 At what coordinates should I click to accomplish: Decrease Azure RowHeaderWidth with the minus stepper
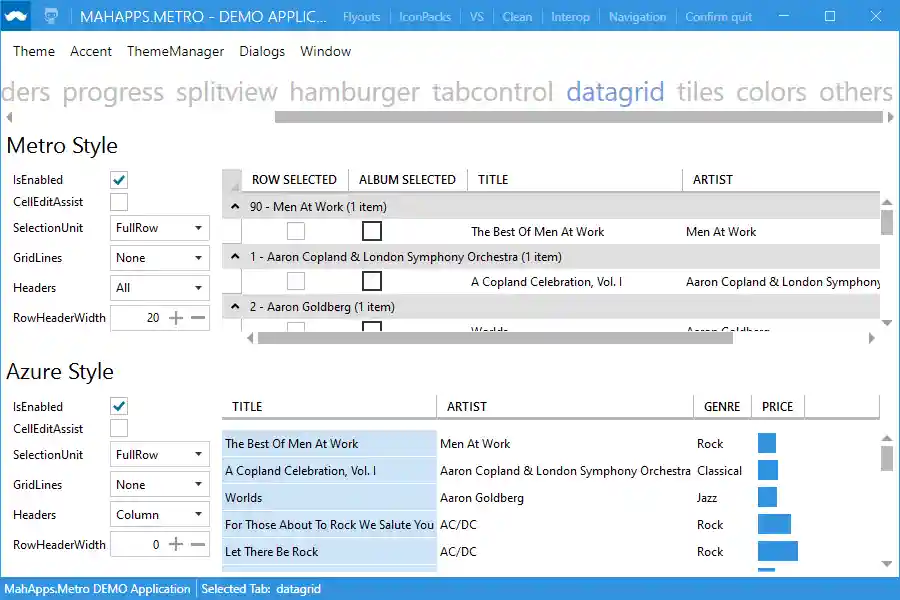click(x=199, y=544)
